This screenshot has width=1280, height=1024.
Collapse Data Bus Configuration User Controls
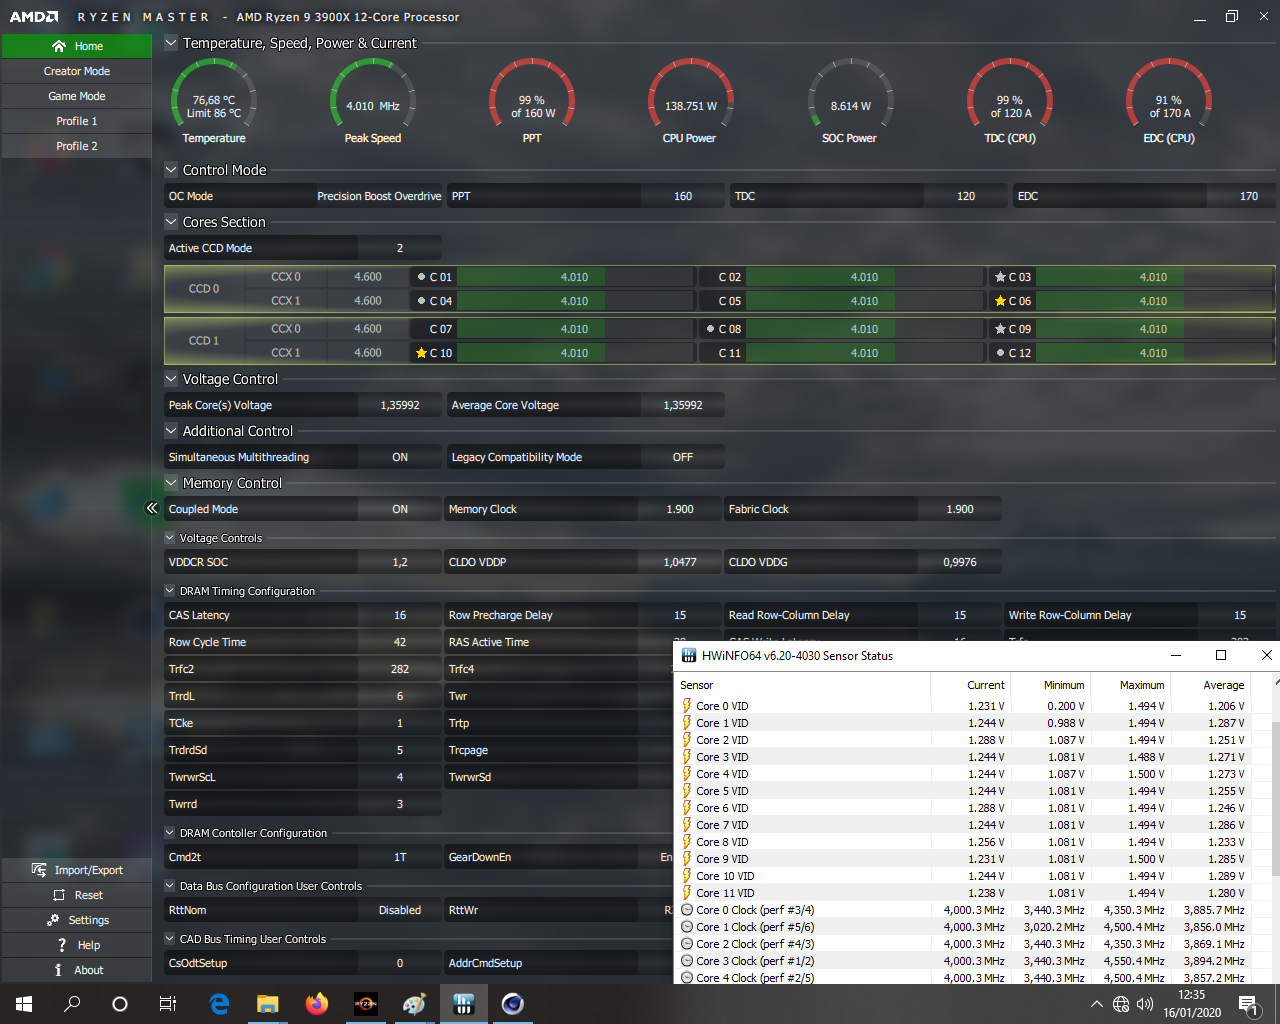(x=170, y=886)
